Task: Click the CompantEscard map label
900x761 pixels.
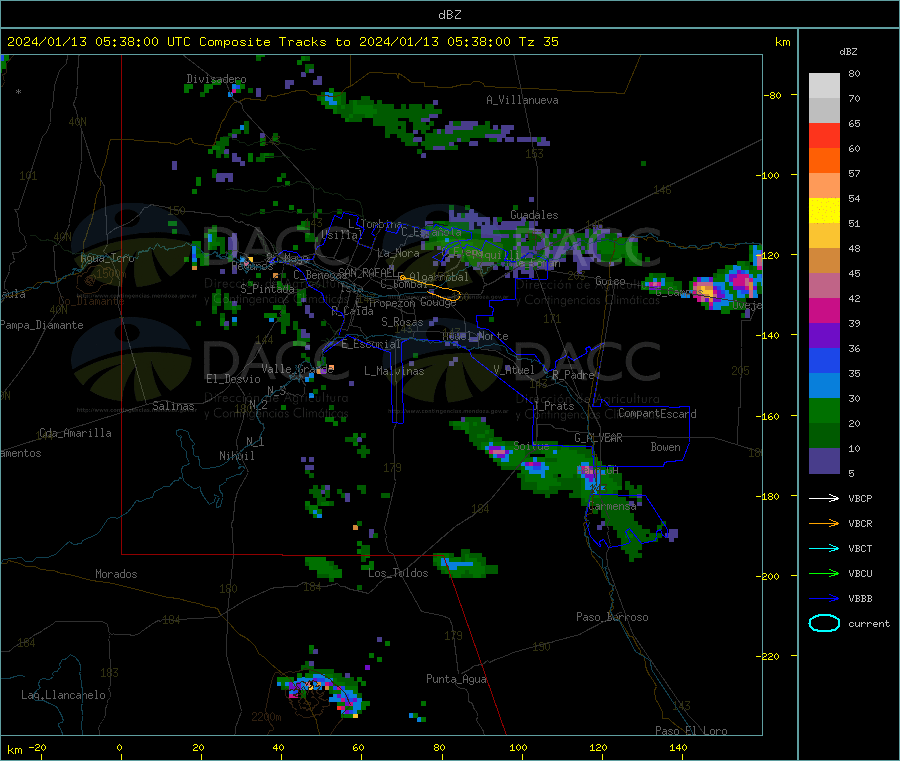Action: click(x=657, y=413)
